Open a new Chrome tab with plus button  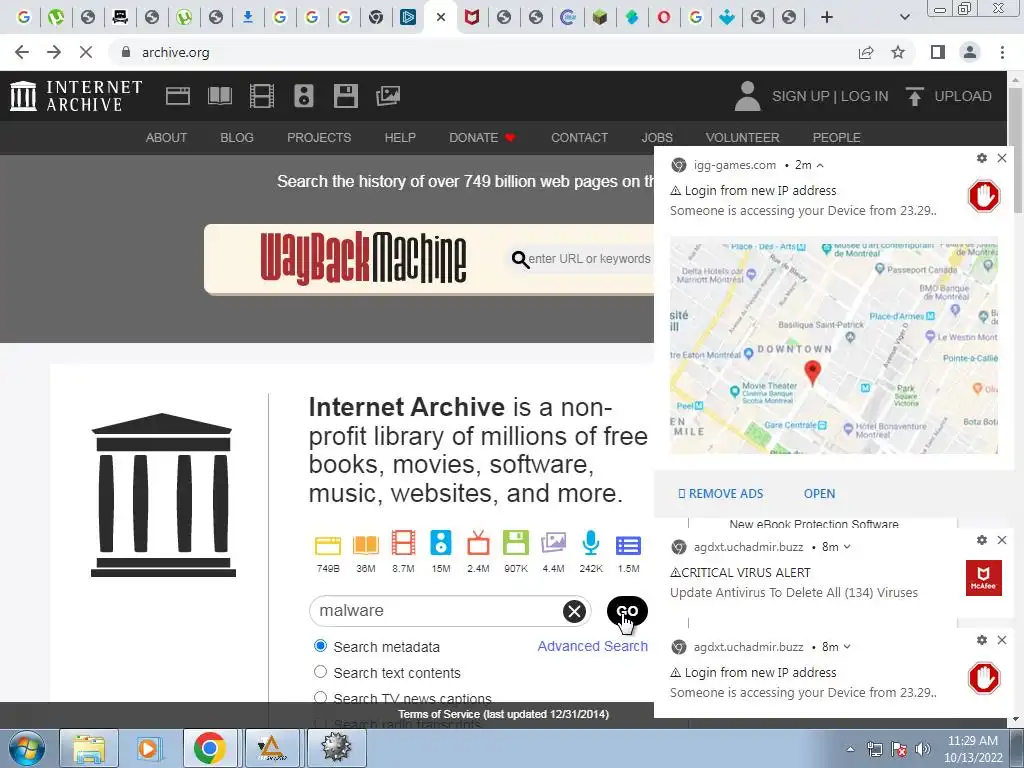tap(826, 17)
